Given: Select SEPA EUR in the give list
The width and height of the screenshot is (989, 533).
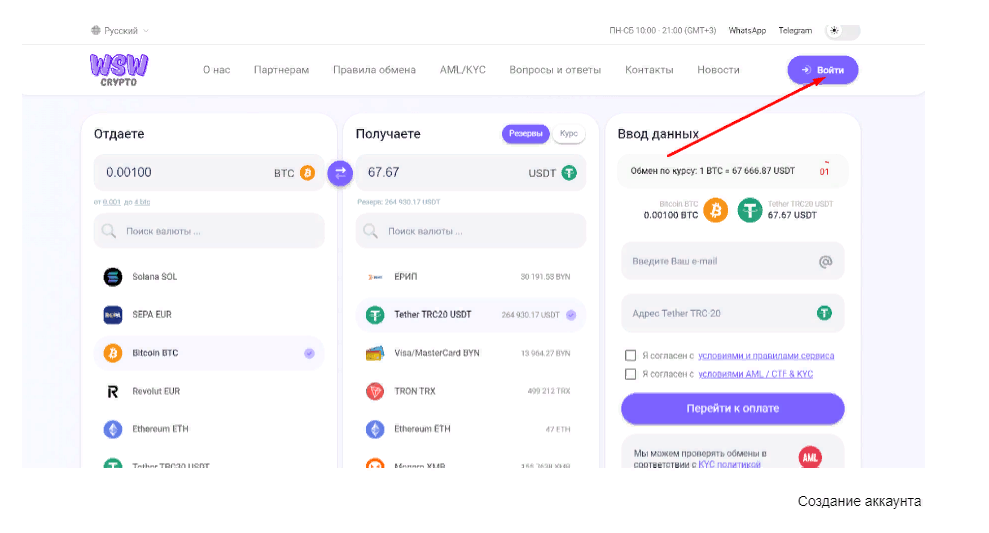Looking at the screenshot, I should [151, 315].
